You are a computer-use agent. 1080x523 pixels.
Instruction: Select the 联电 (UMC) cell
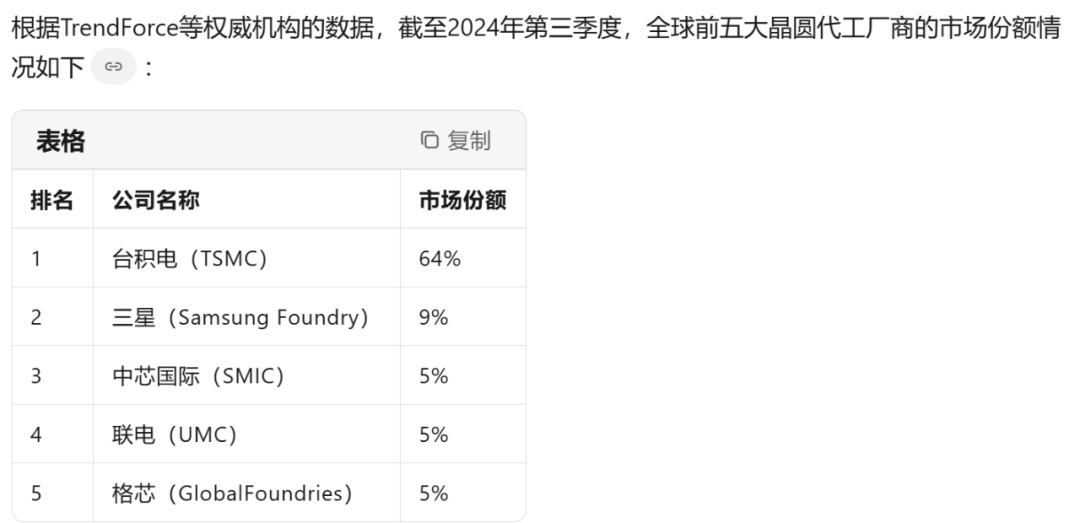174,436
